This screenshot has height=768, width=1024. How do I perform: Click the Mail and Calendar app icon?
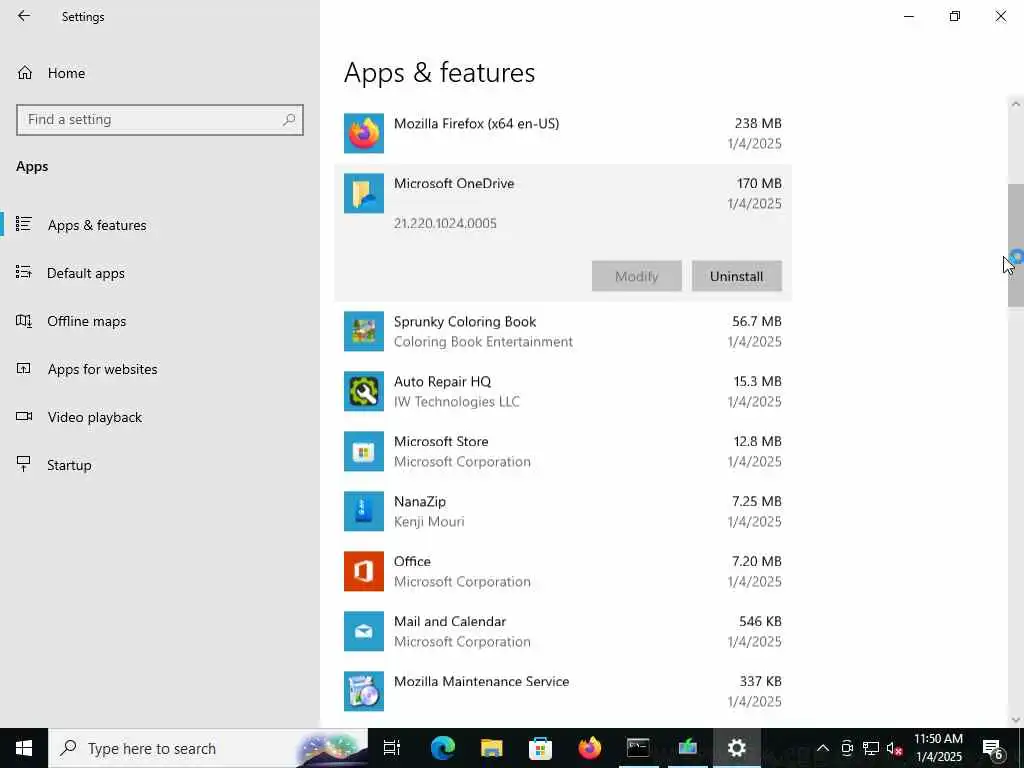[x=364, y=632]
